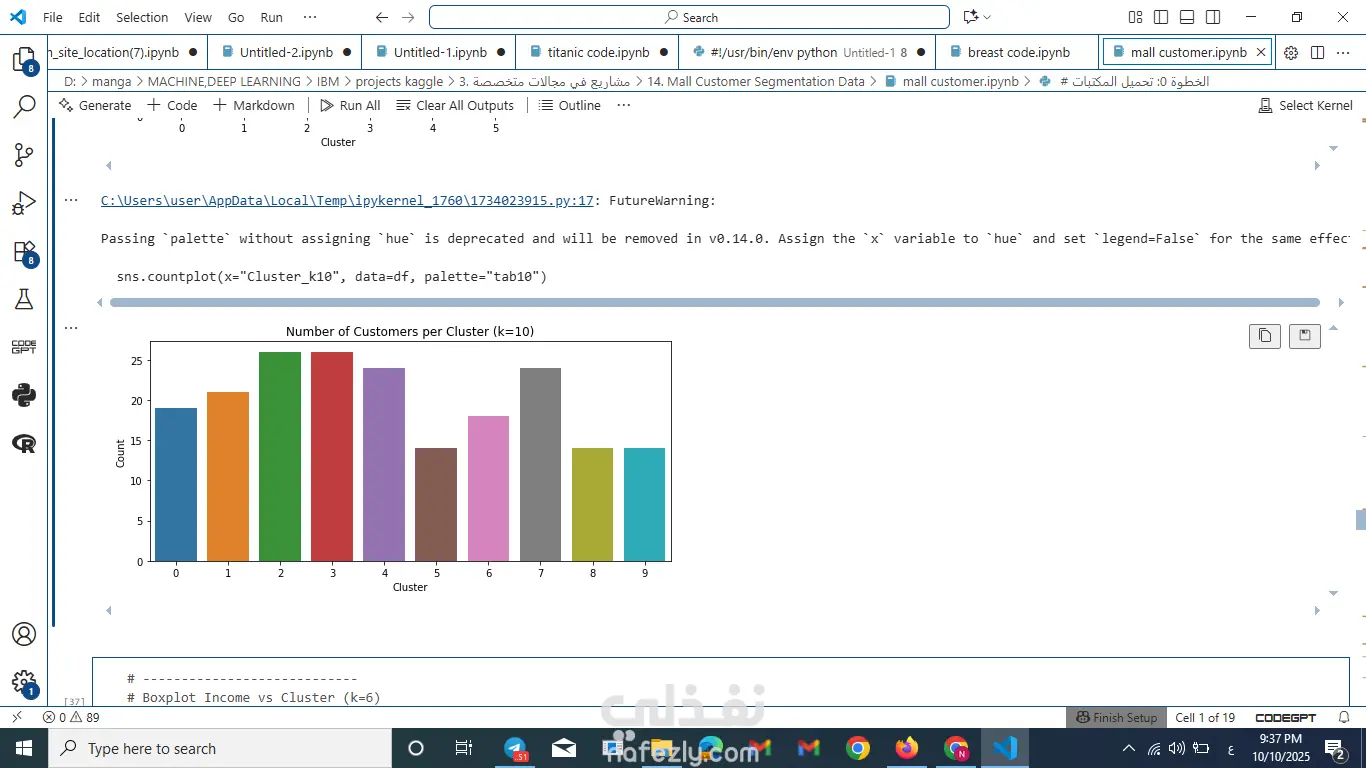1366x768 pixels.
Task: Open Telegram from the taskbar
Action: (515, 748)
